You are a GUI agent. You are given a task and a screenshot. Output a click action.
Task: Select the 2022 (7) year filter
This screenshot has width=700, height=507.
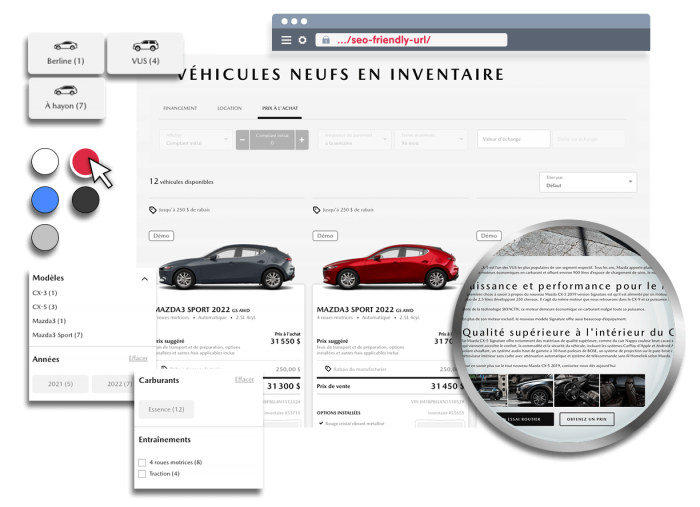click(114, 384)
